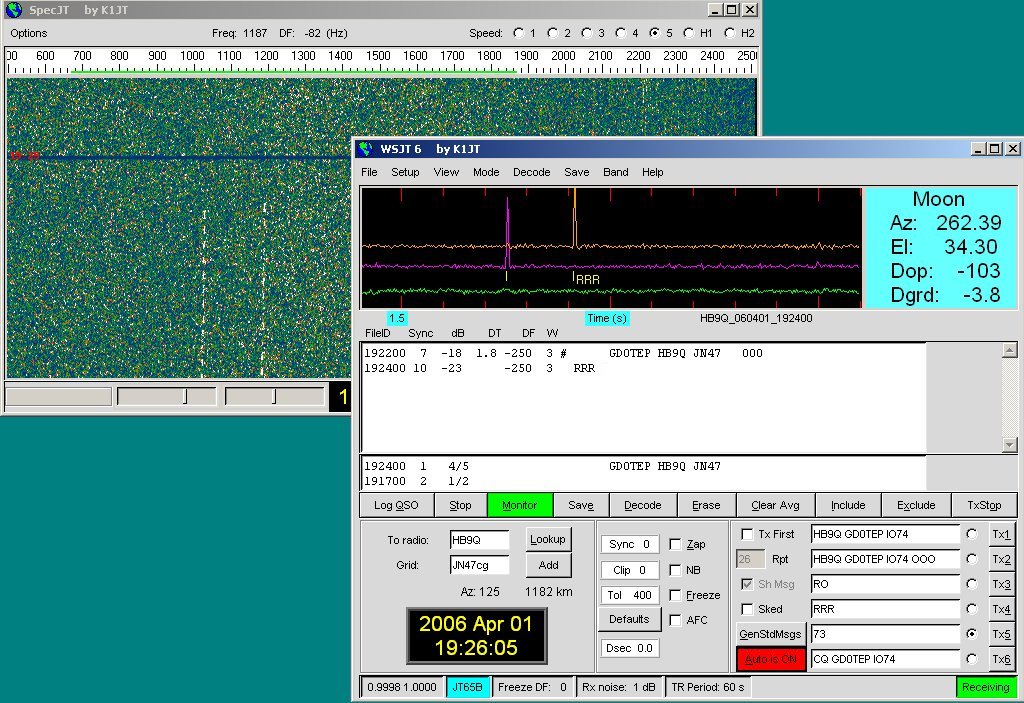The image size is (1024, 703).
Task: Click the SpecJT title bar globe icon
Action: pyautogui.click(x=13, y=11)
